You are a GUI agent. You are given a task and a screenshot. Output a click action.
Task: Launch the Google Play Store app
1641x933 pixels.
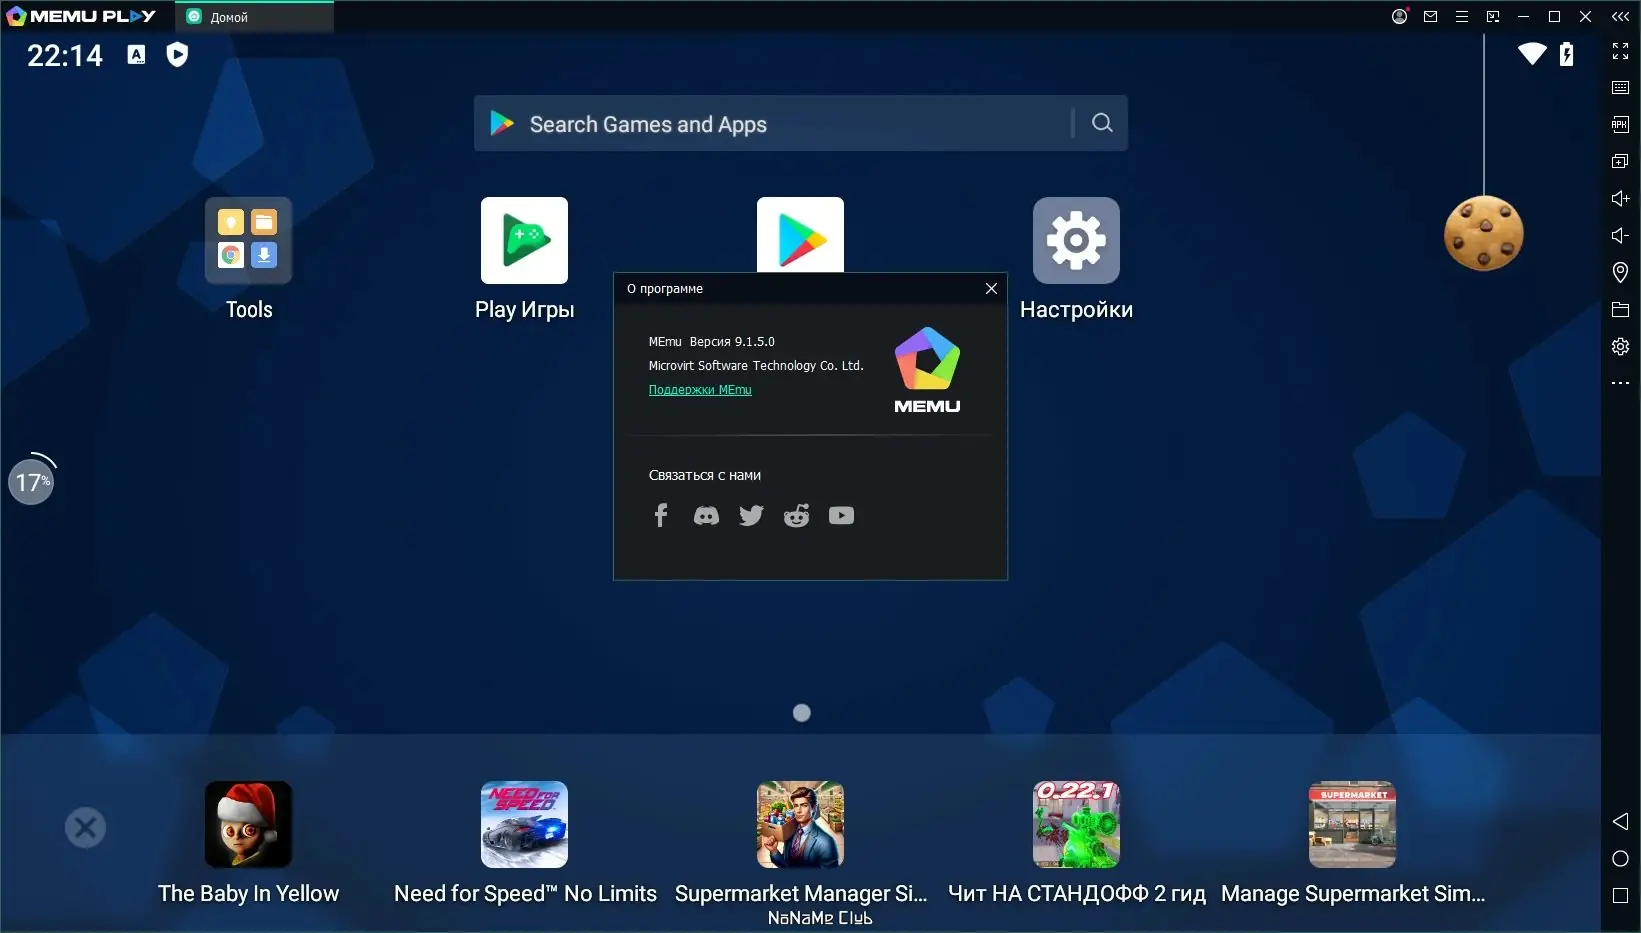pyautogui.click(x=800, y=235)
